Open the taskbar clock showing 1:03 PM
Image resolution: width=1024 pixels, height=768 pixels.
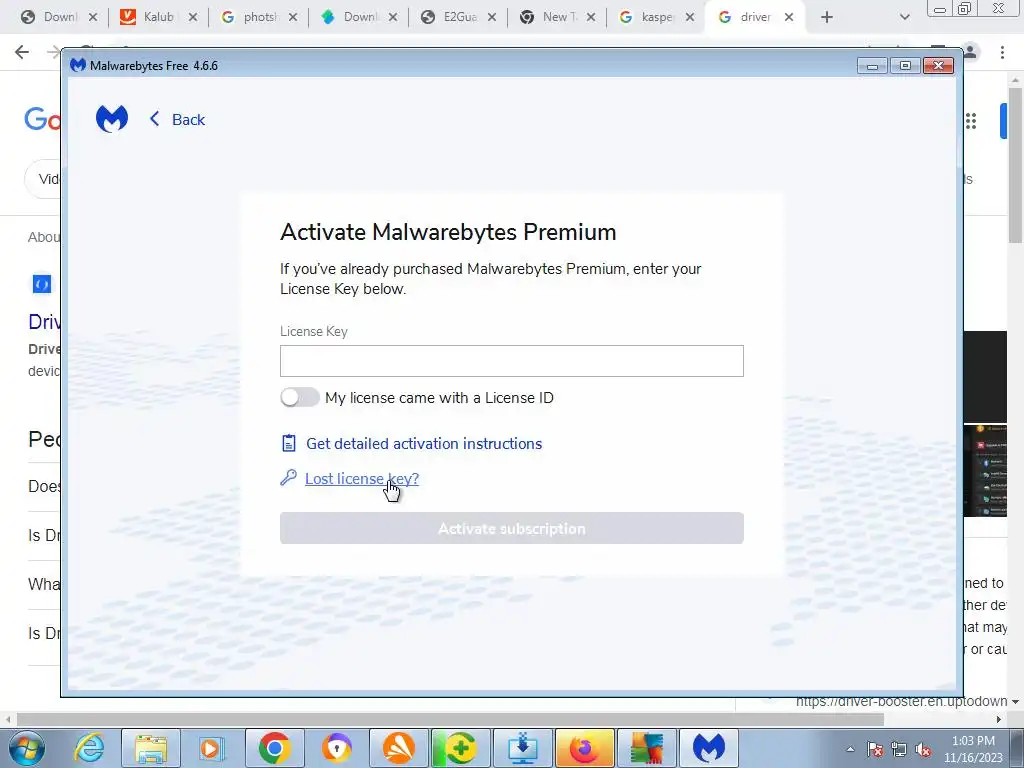(x=973, y=749)
